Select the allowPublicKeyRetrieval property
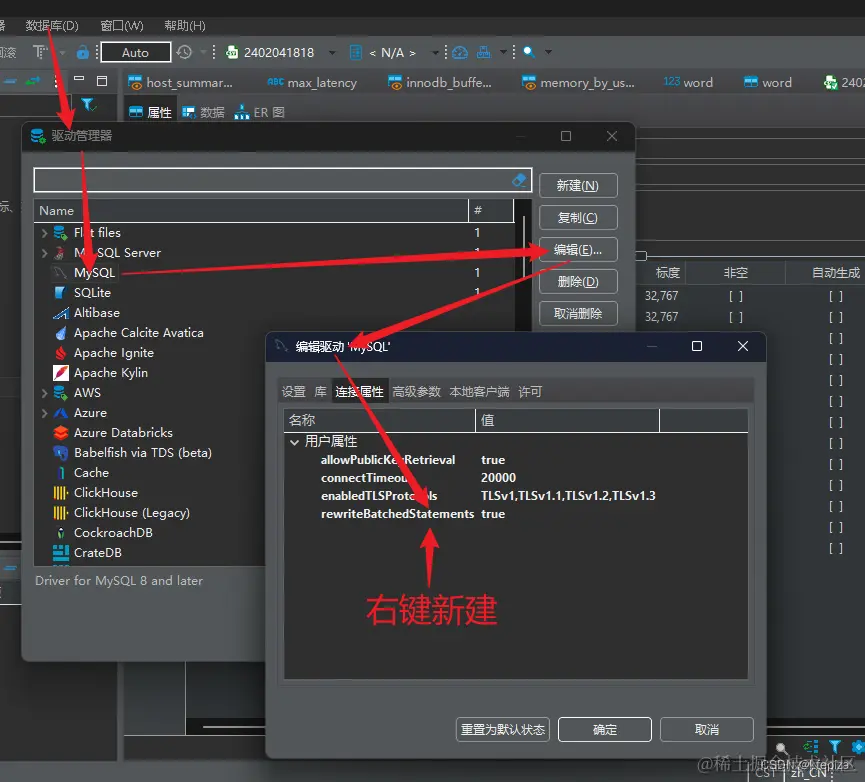This screenshot has height=782, width=865. click(388, 460)
